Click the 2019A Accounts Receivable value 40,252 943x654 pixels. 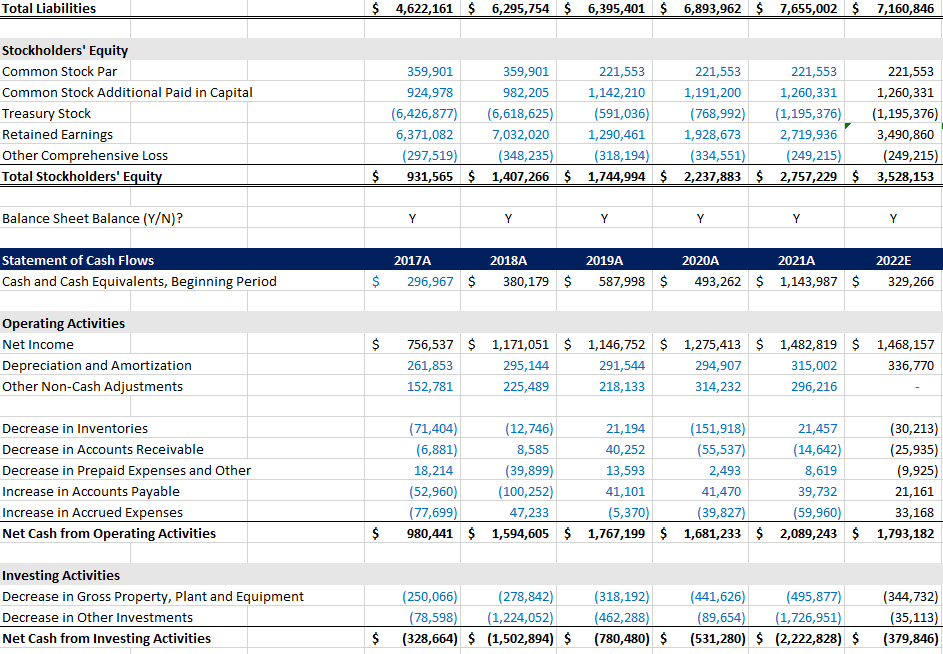tap(625, 449)
